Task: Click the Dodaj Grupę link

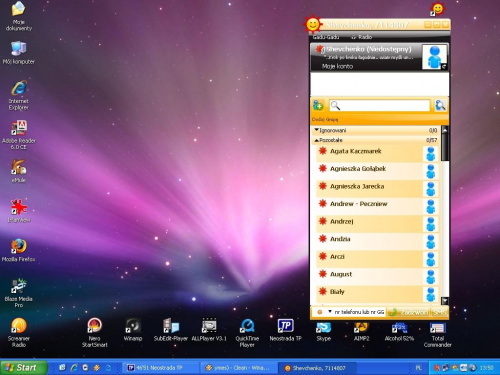Action: [325, 119]
